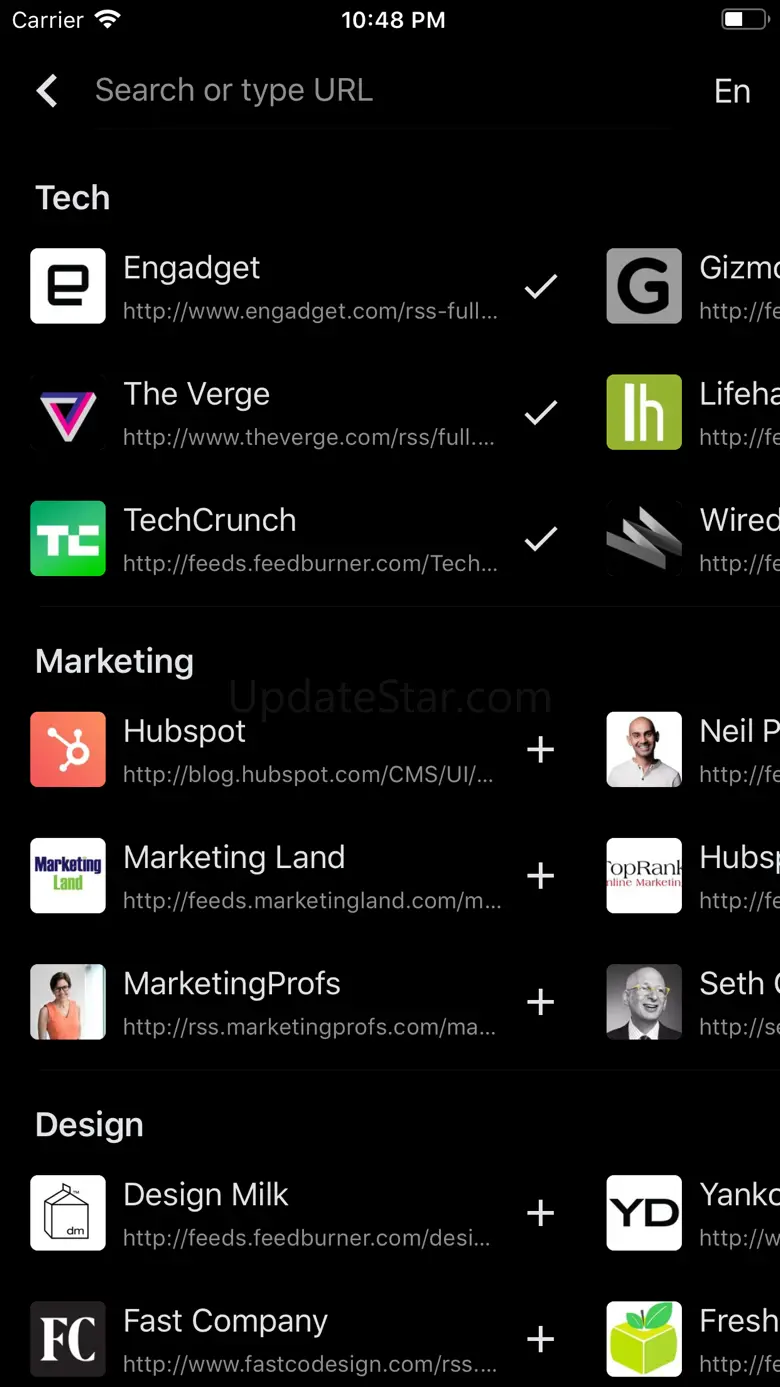
Task: Open the En language selector
Action: pos(732,92)
